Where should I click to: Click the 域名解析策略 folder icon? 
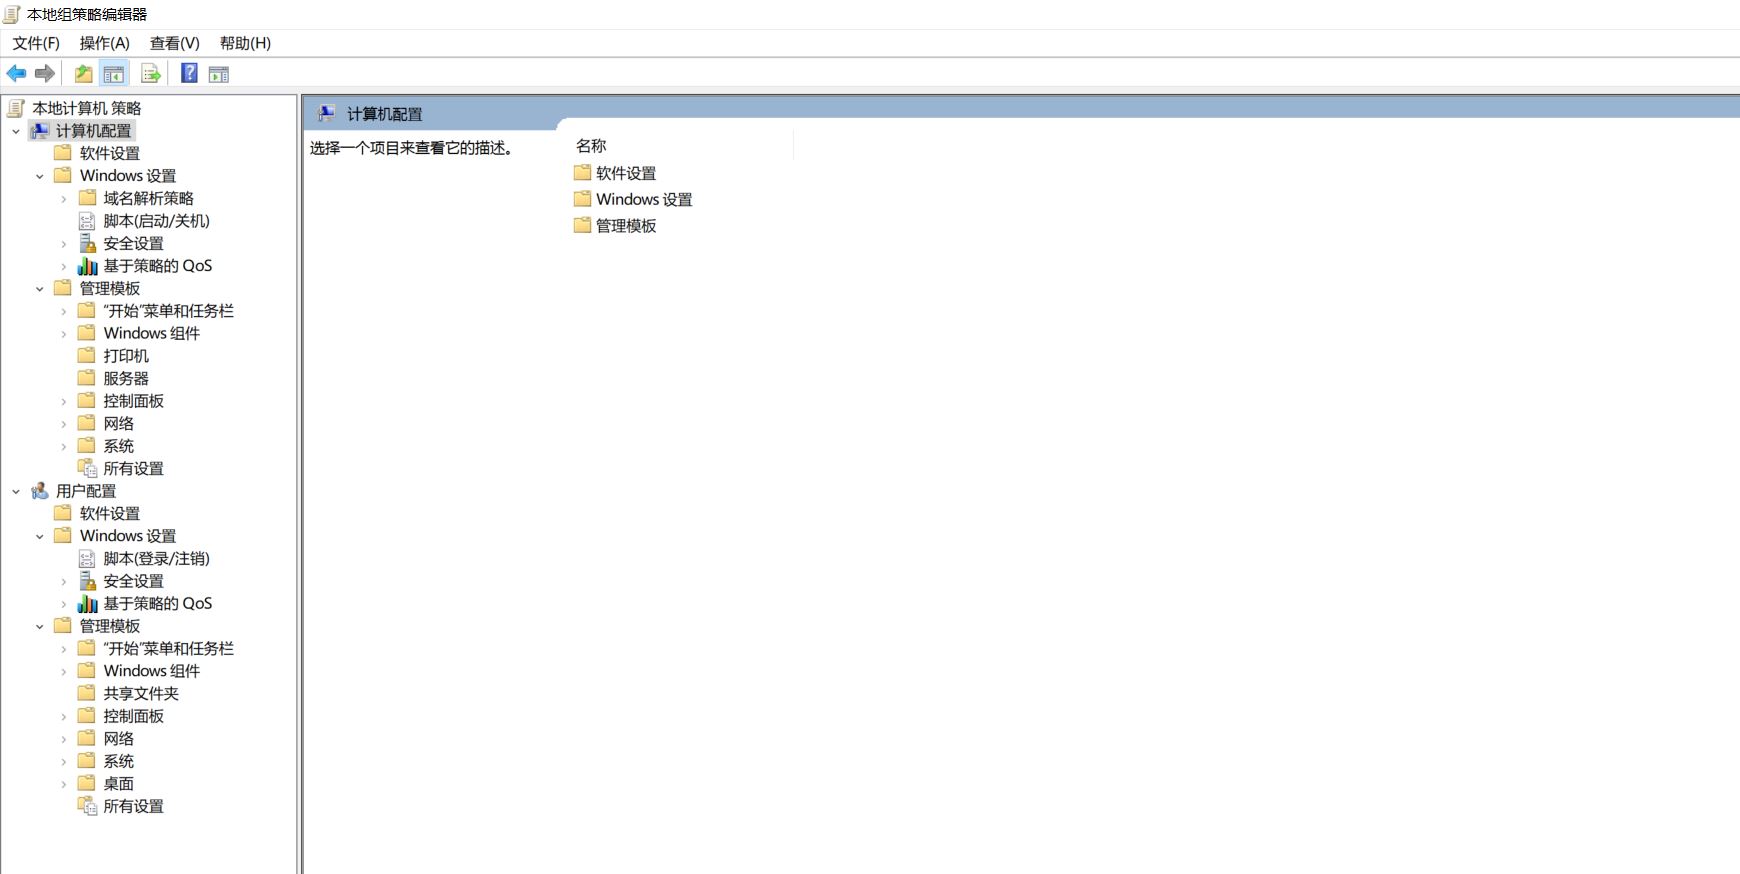coord(87,198)
